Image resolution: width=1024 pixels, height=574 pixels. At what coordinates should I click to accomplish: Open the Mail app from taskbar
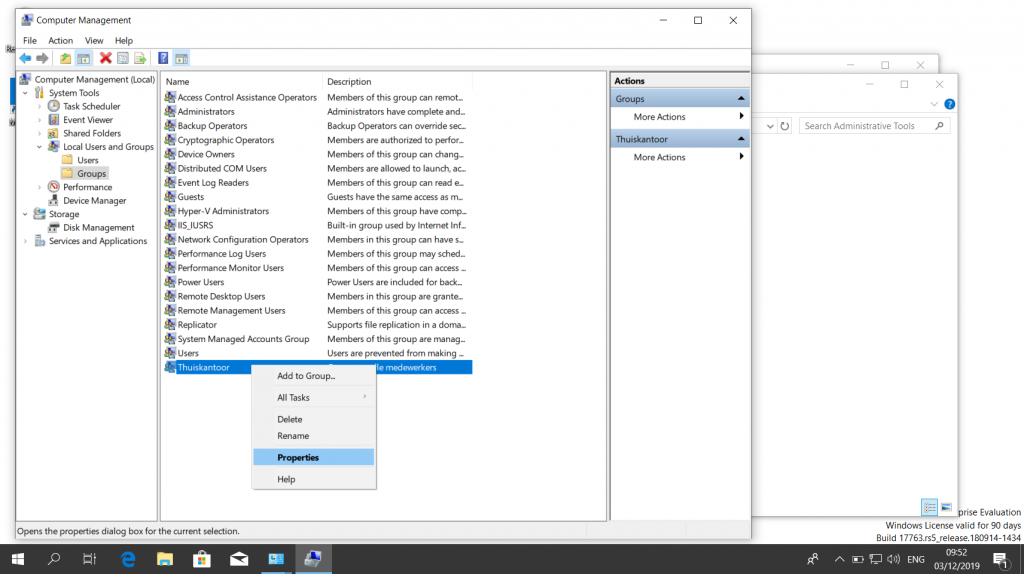pyautogui.click(x=239, y=559)
